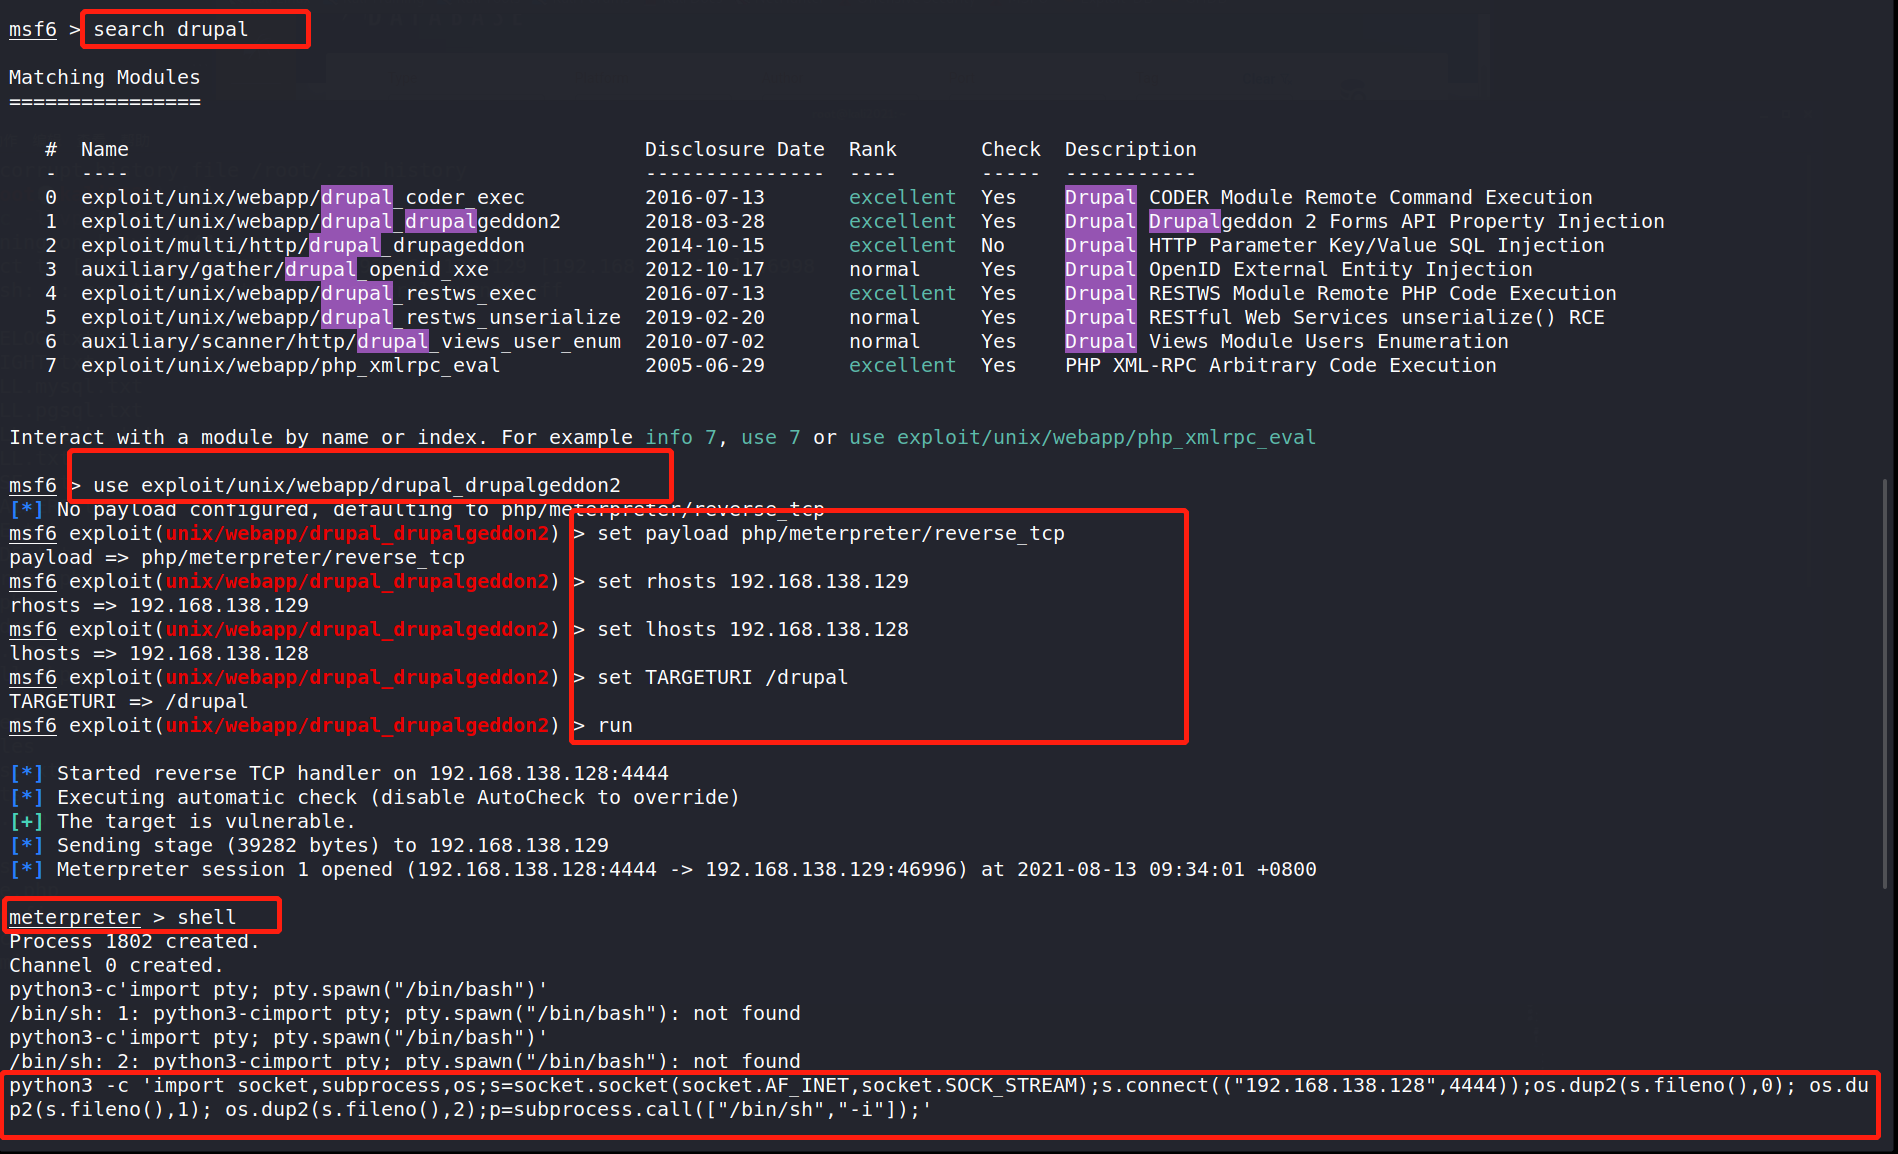
Task: Click line 'The target is vulnerable.'
Action: [182, 821]
